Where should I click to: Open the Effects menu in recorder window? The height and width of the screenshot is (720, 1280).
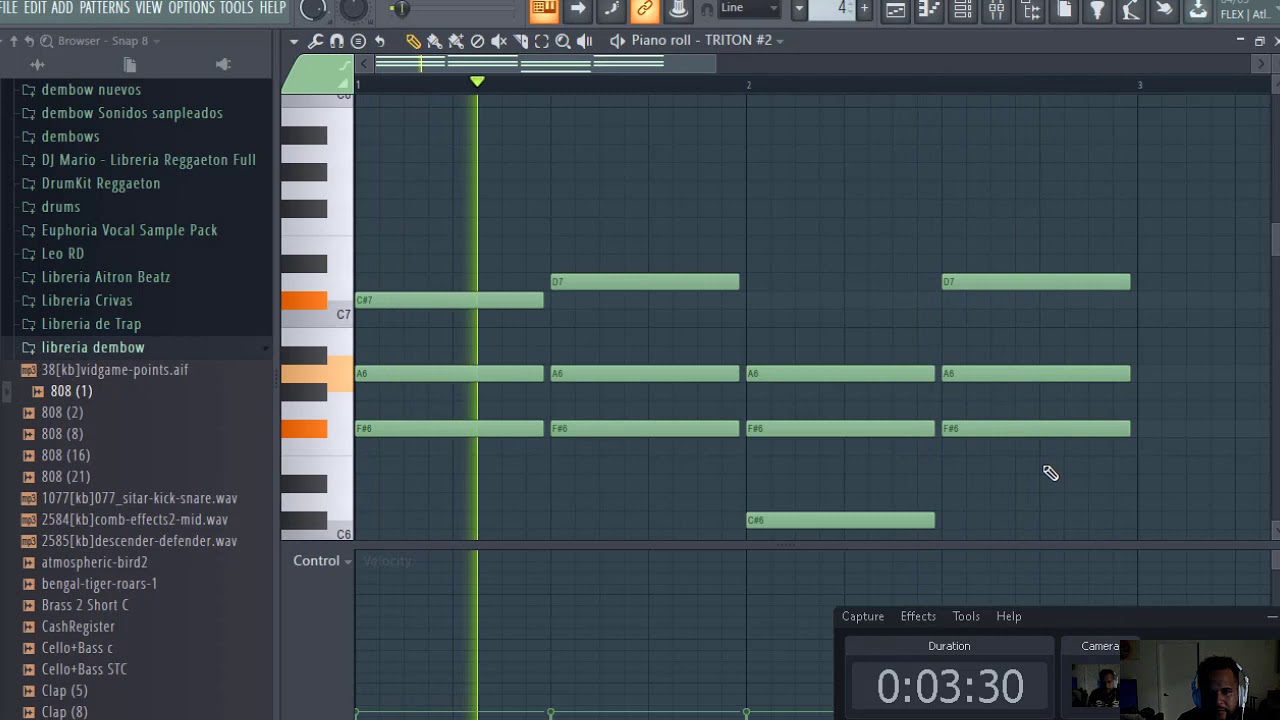[918, 616]
